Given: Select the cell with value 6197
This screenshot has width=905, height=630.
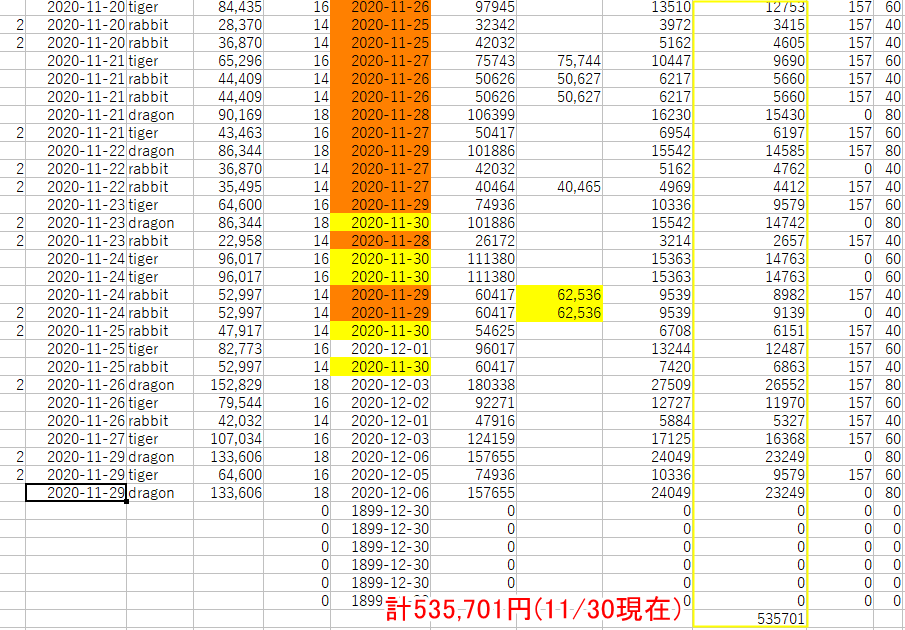Looking at the screenshot, I should tap(750, 133).
